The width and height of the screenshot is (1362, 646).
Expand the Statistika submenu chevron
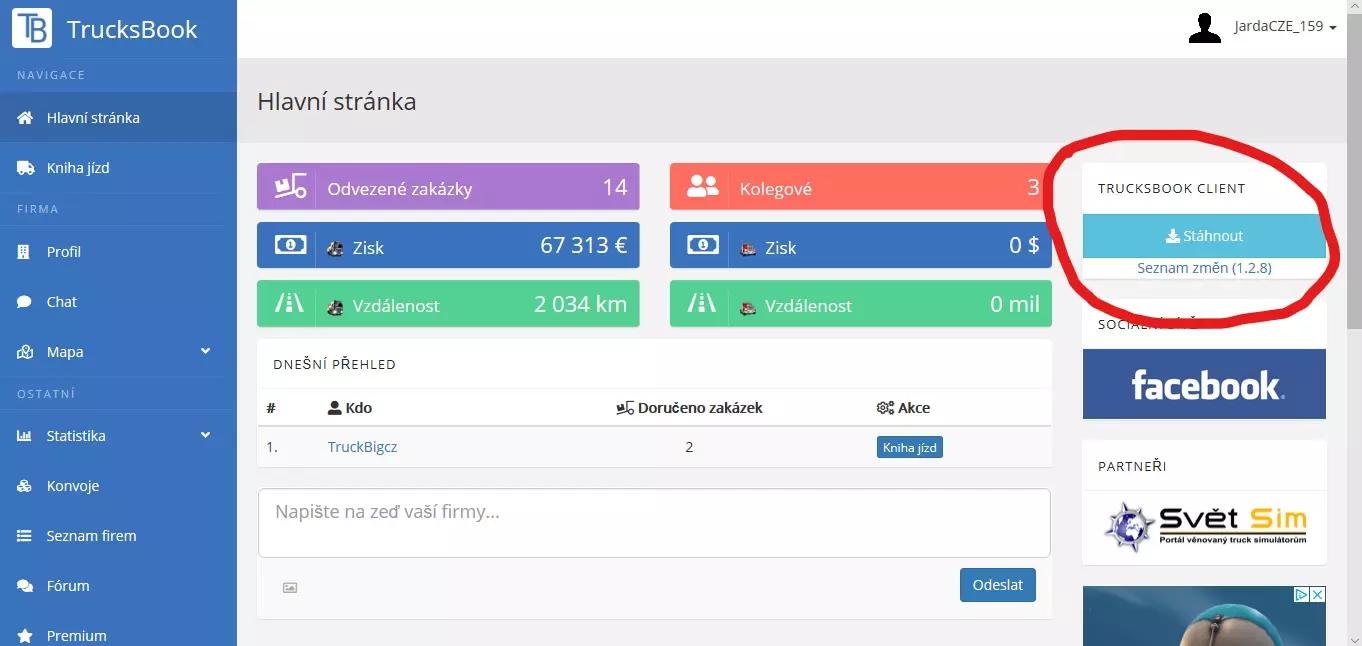[x=206, y=435]
